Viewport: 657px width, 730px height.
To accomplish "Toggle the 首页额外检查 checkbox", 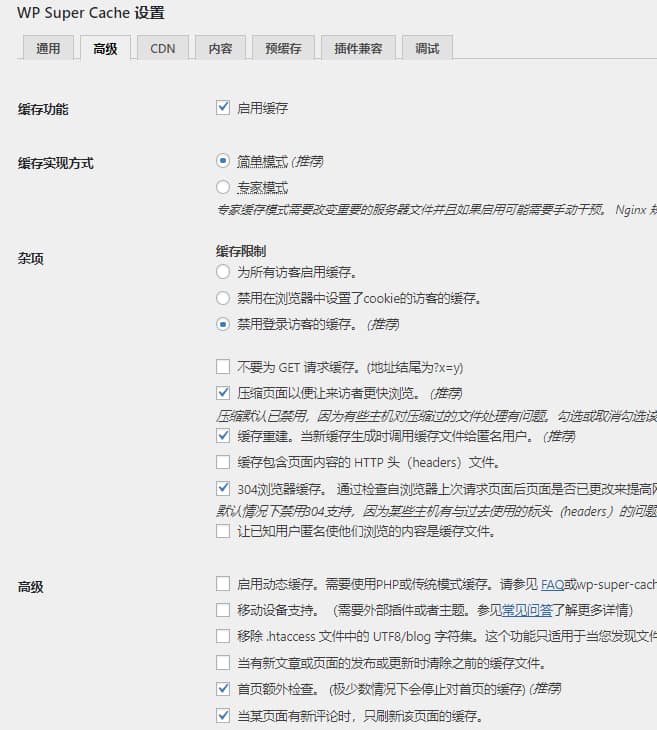I will click(223, 689).
